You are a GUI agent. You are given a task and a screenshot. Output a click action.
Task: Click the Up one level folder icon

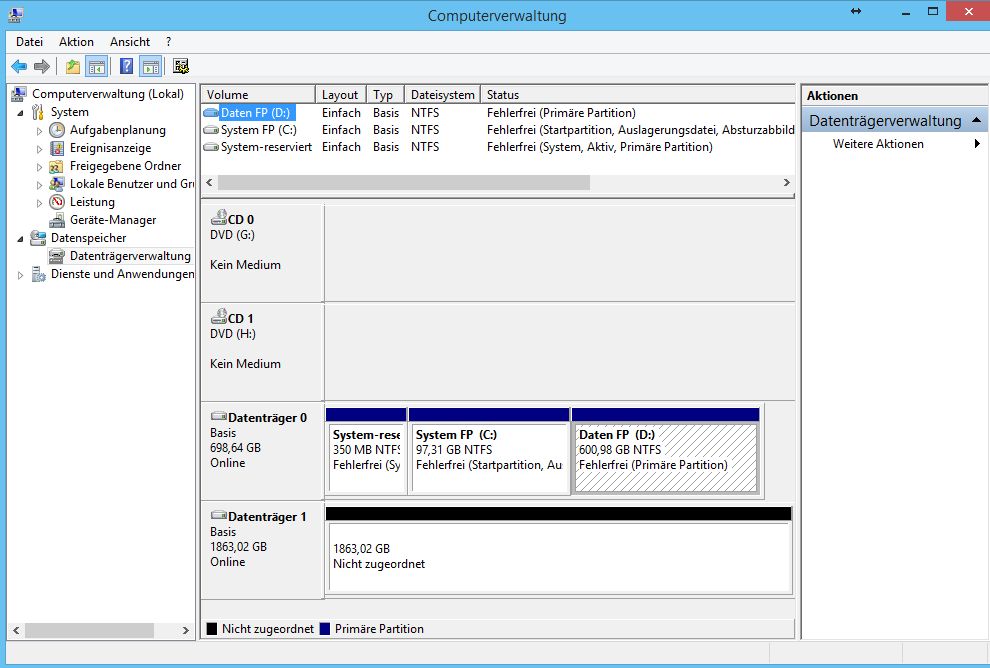coord(73,66)
